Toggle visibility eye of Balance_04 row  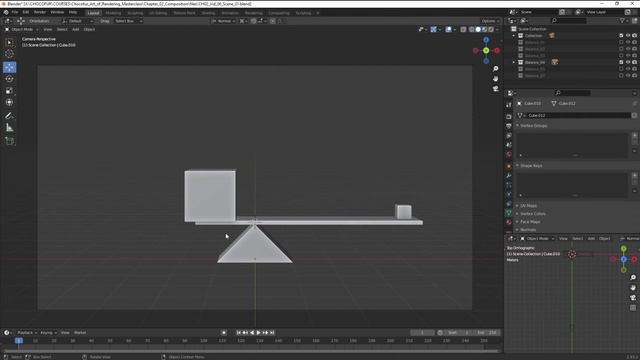pyautogui.click(x=628, y=62)
